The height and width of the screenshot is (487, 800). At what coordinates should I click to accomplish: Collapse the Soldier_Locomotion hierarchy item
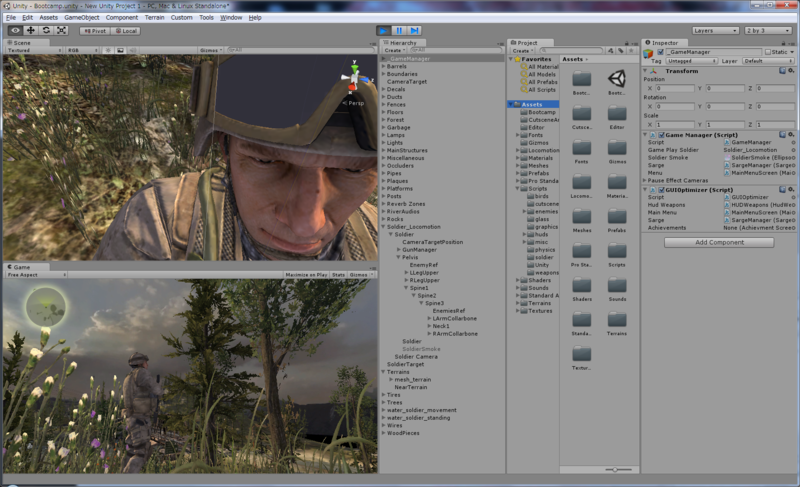pos(384,227)
